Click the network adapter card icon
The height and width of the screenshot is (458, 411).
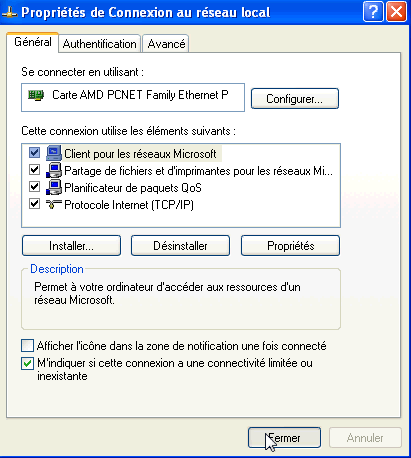click(x=36, y=95)
